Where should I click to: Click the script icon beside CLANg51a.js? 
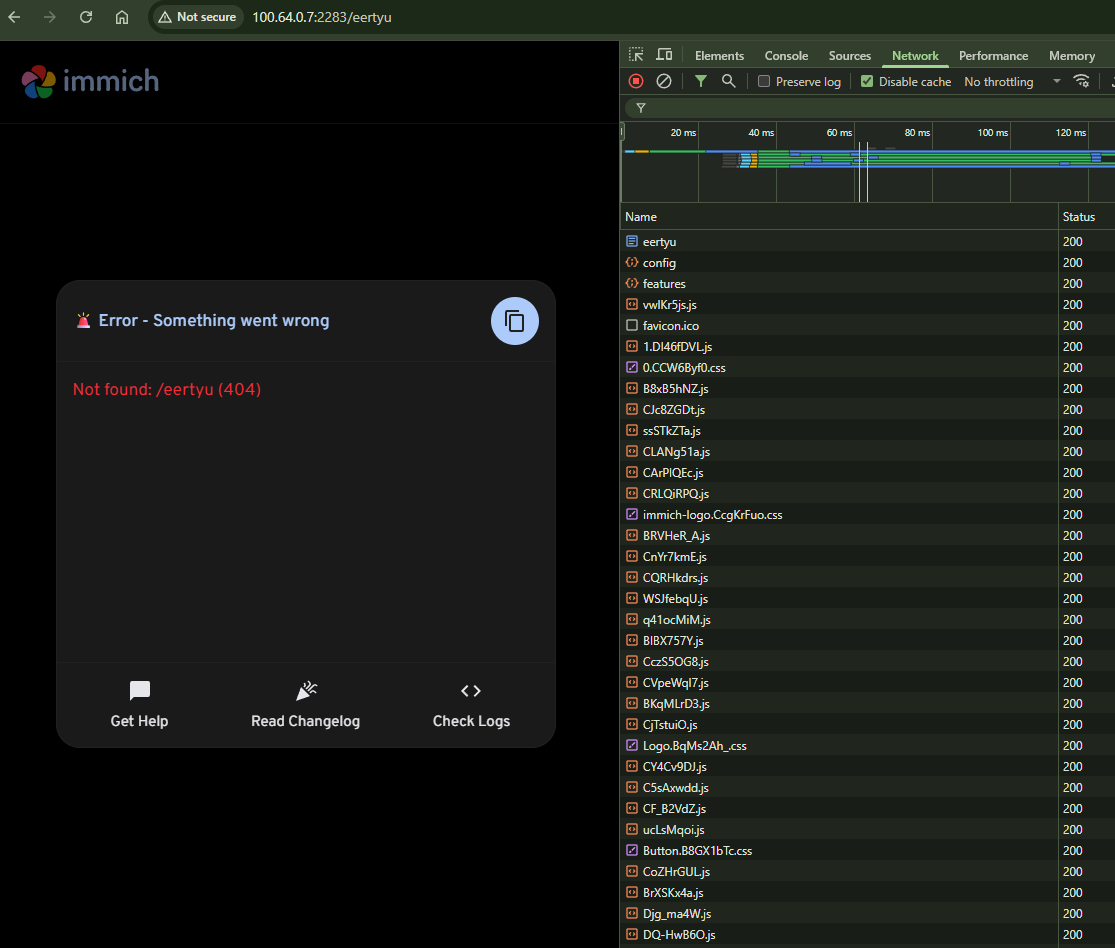[x=631, y=451]
